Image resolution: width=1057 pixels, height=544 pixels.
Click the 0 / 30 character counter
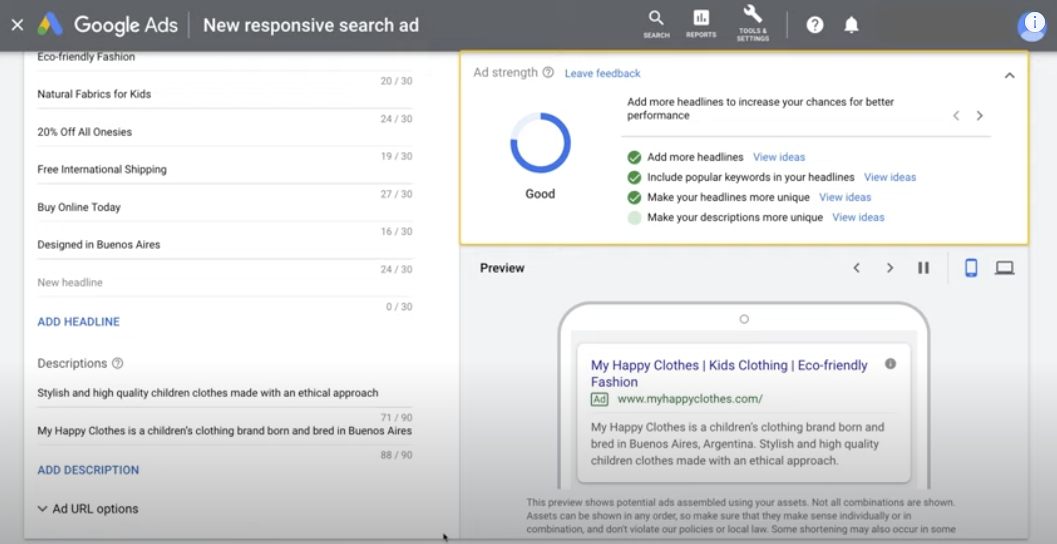[x=399, y=307]
